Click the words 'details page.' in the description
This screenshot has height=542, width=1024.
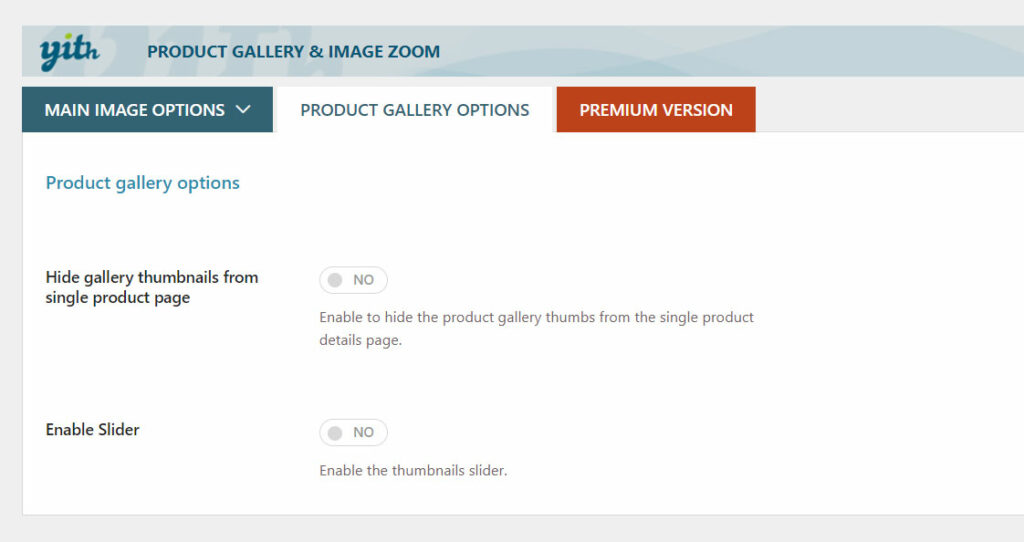360,340
